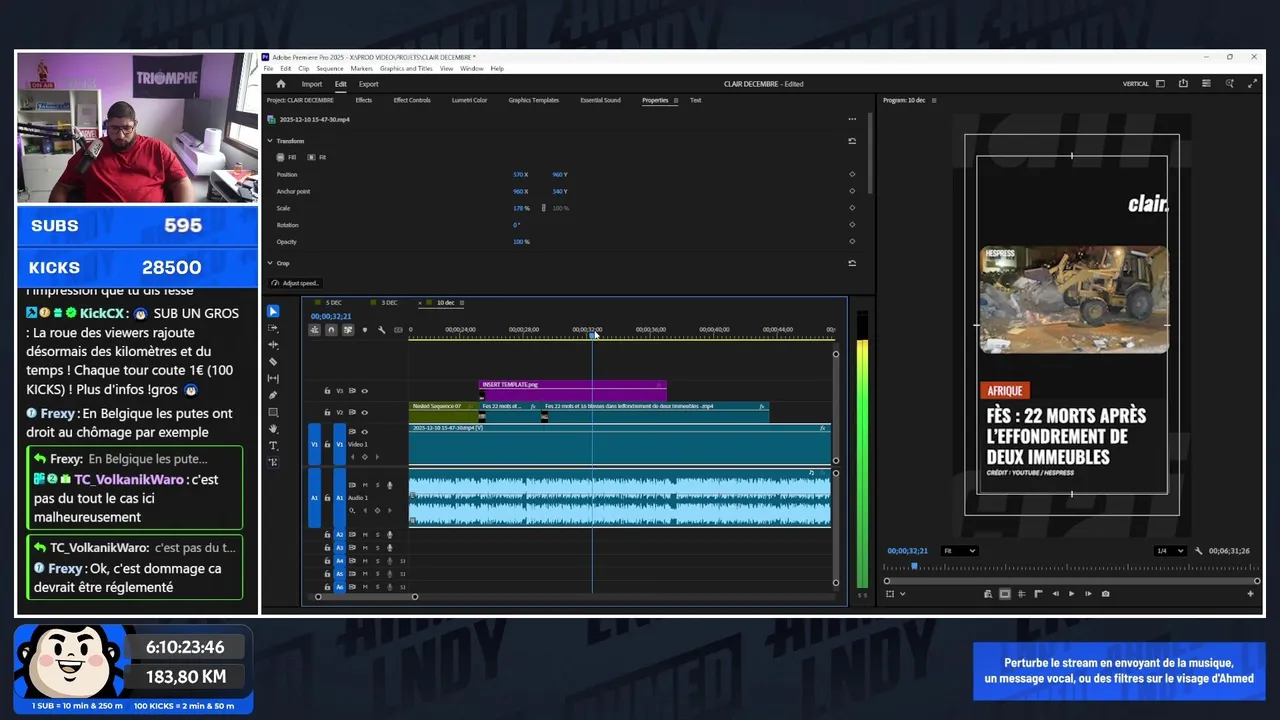Open Program Monitor settings wrench
Image resolution: width=1280 pixels, height=720 pixels.
(1198, 551)
